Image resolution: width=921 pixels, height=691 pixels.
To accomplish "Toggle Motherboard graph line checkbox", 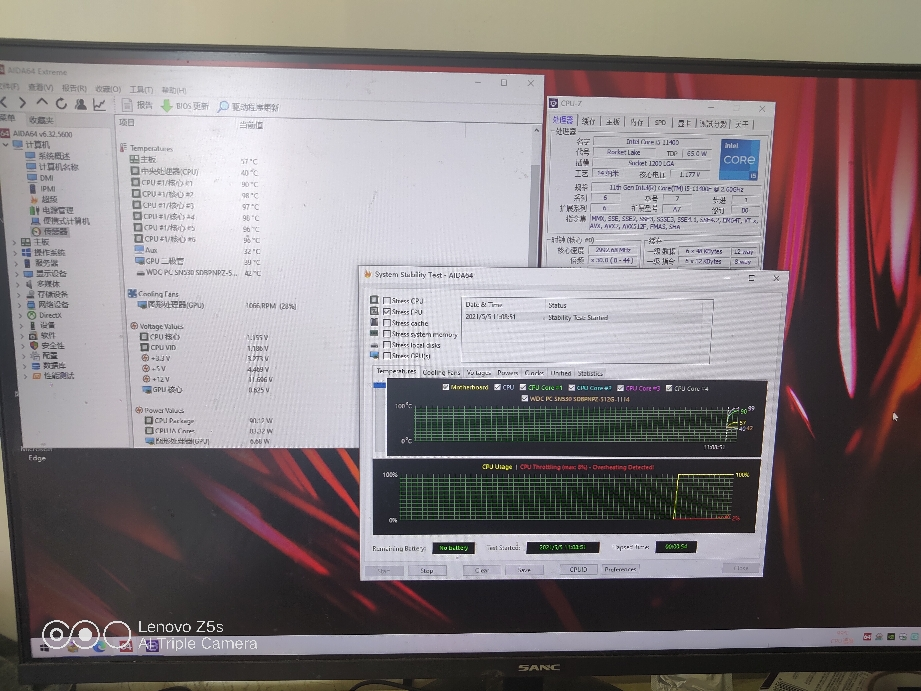I will [x=446, y=387].
